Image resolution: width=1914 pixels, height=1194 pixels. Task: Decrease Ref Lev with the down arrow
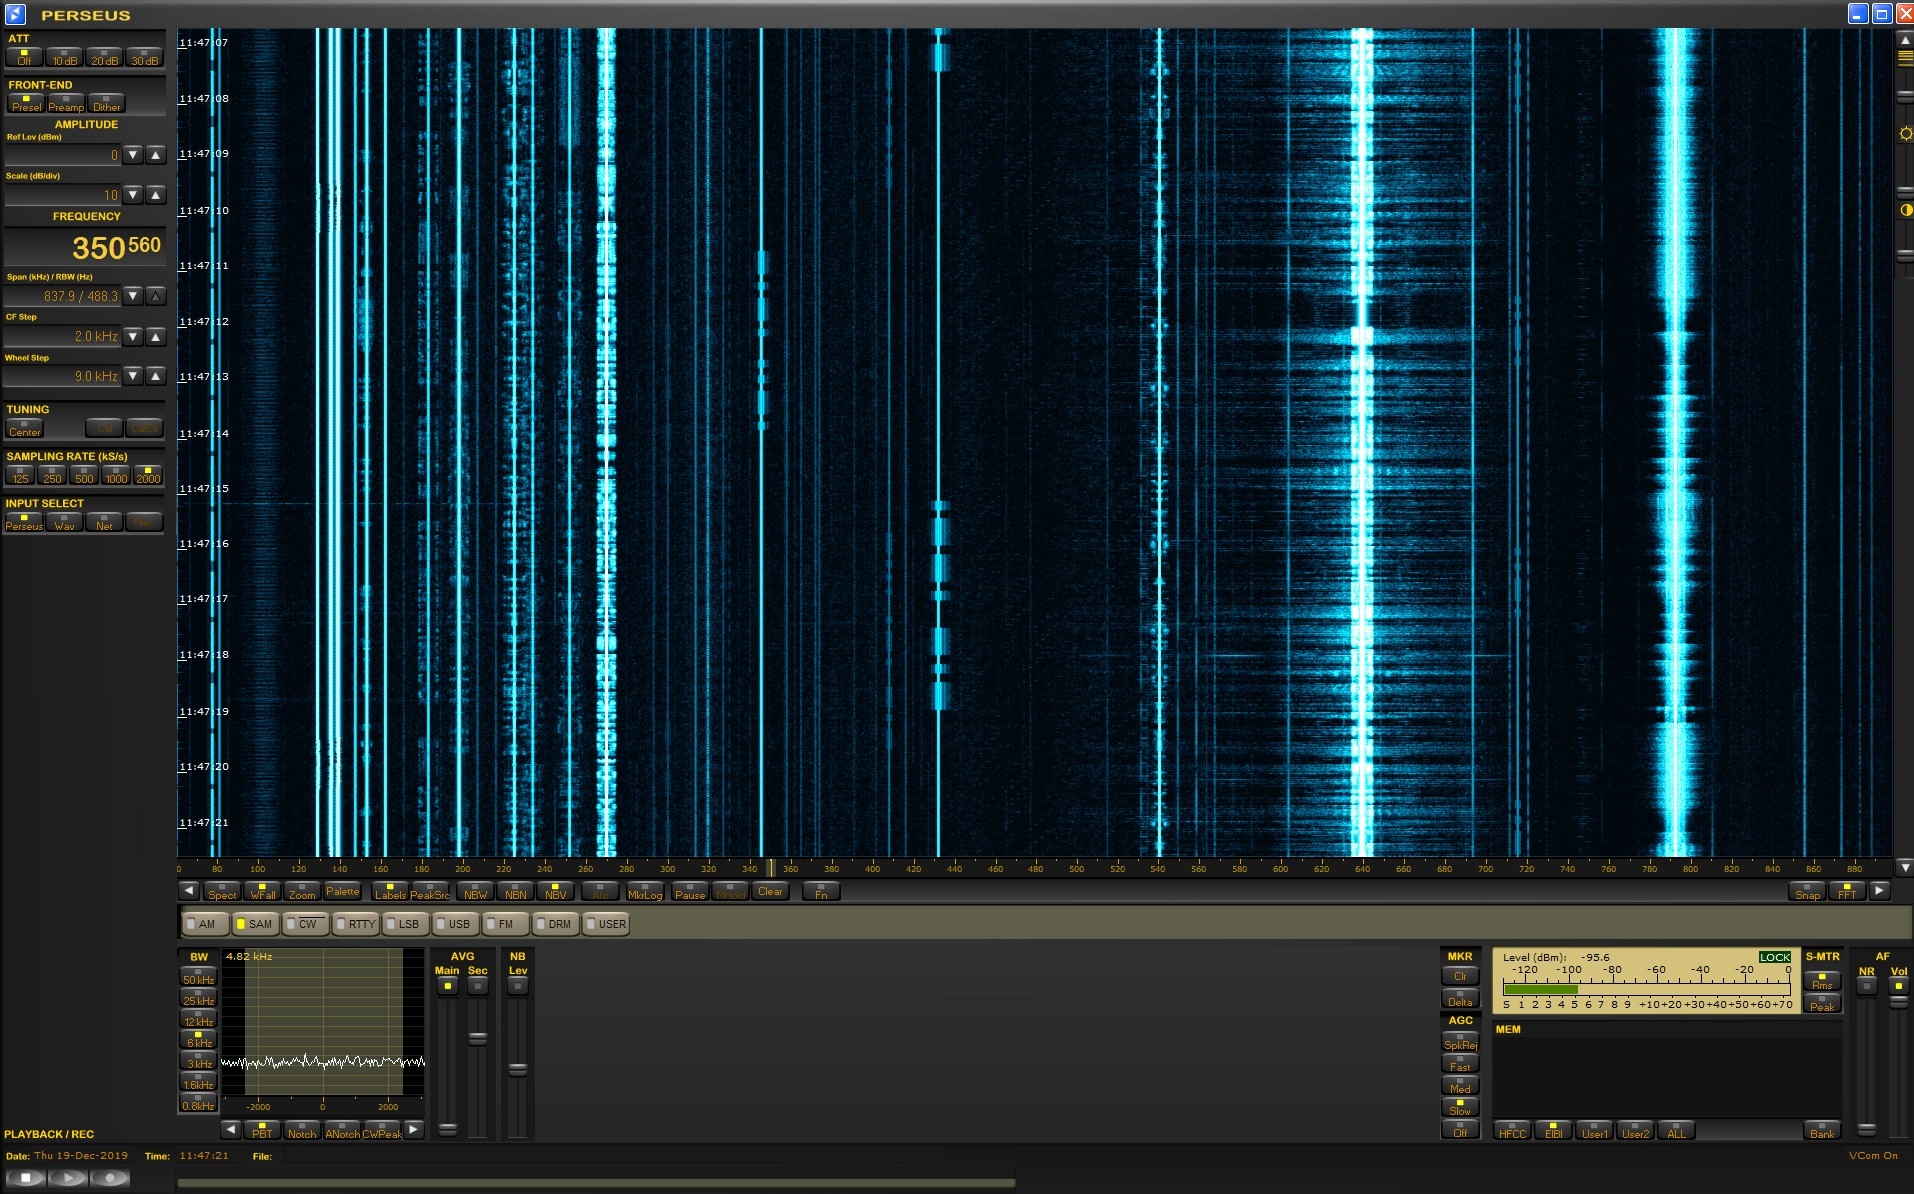click(133, 155)
